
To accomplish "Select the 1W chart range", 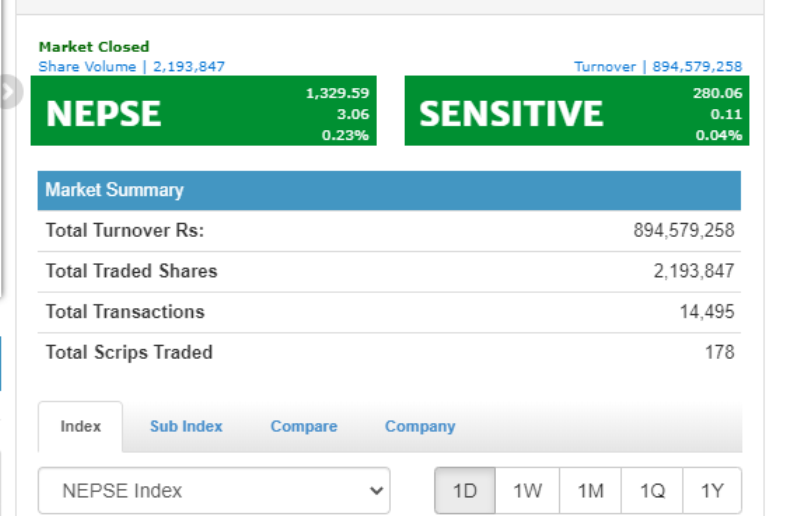I will (527, 491).
